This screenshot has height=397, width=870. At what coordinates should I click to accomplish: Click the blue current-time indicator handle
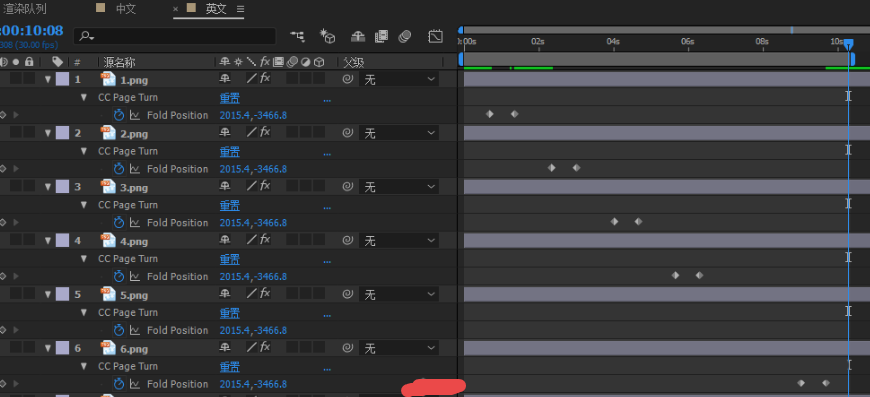coord(848,43)
